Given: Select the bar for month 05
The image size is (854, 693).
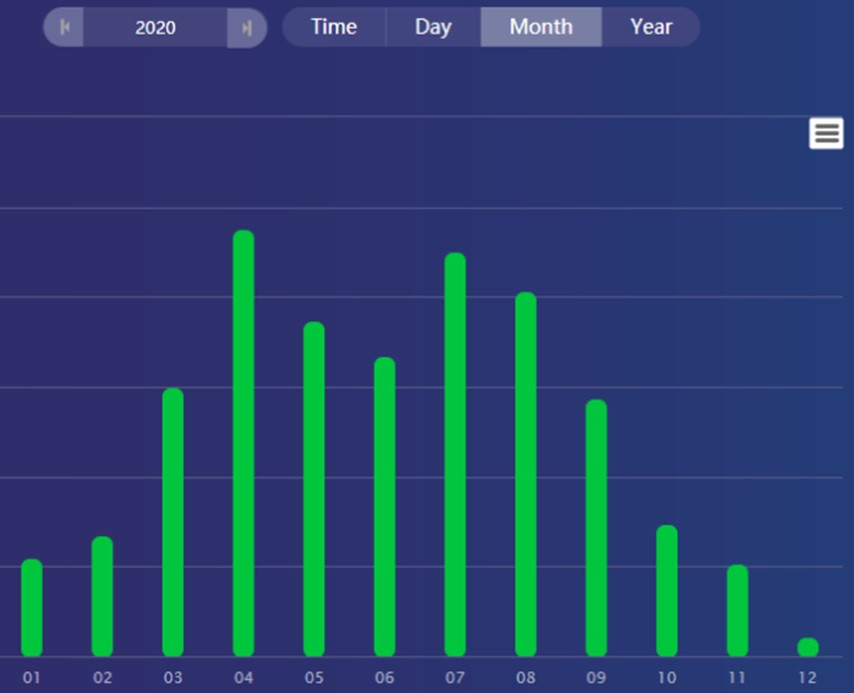Looking at the screenshot, I should click(314, 489).
